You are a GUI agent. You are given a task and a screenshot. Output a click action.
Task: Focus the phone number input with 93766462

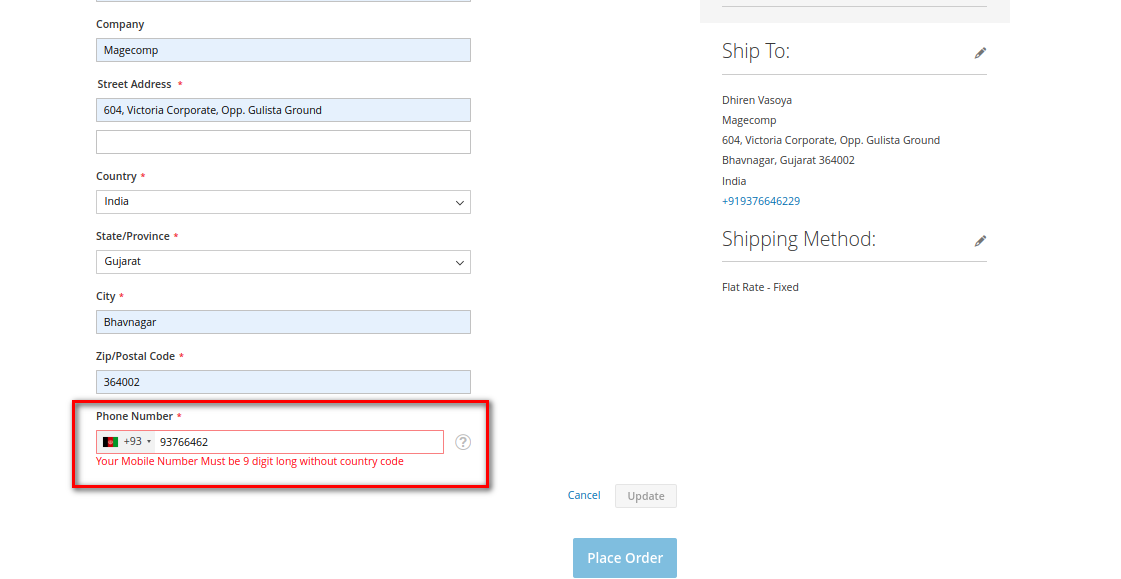click(298, 442)
